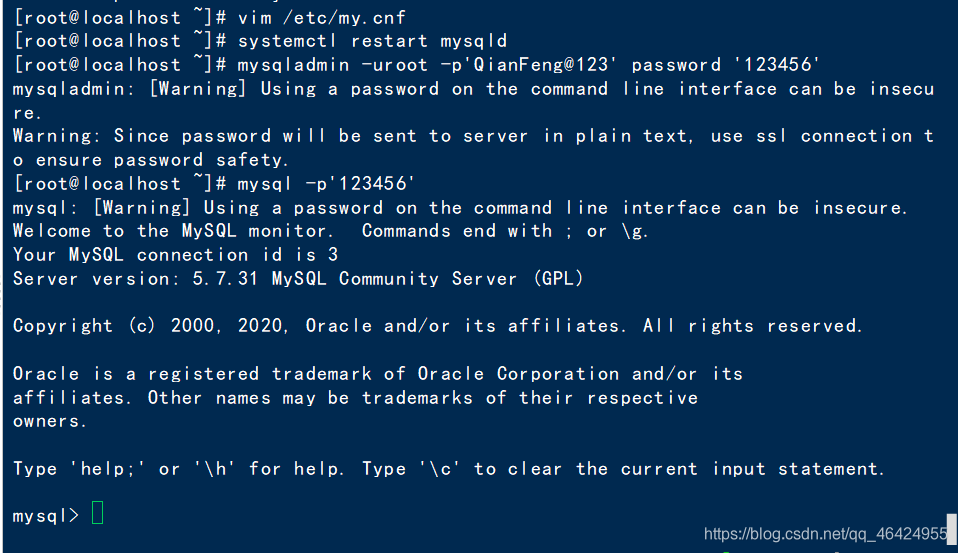The image size is (958, 553).
Task: Click the 'systemctl restart mysqld' command line
Action: tap(372, 41)
